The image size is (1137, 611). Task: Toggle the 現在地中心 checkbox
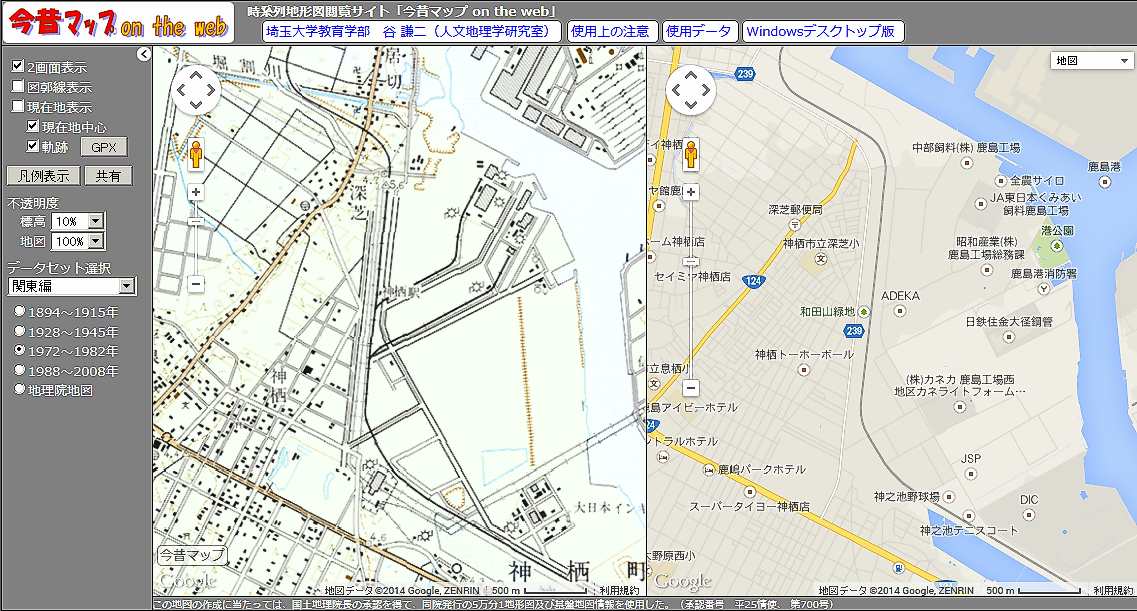pyautogui.click(x=32, y=126)
